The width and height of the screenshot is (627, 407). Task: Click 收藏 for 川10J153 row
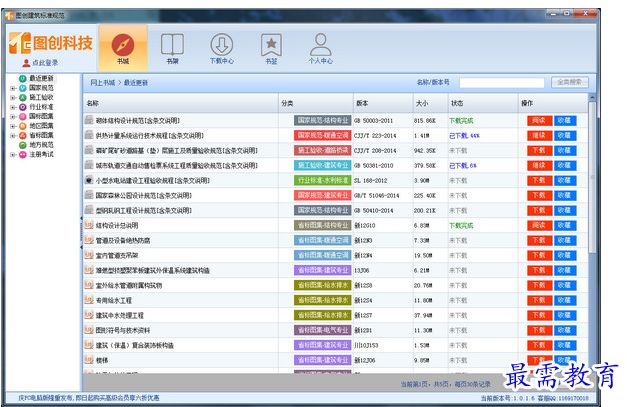565,345
